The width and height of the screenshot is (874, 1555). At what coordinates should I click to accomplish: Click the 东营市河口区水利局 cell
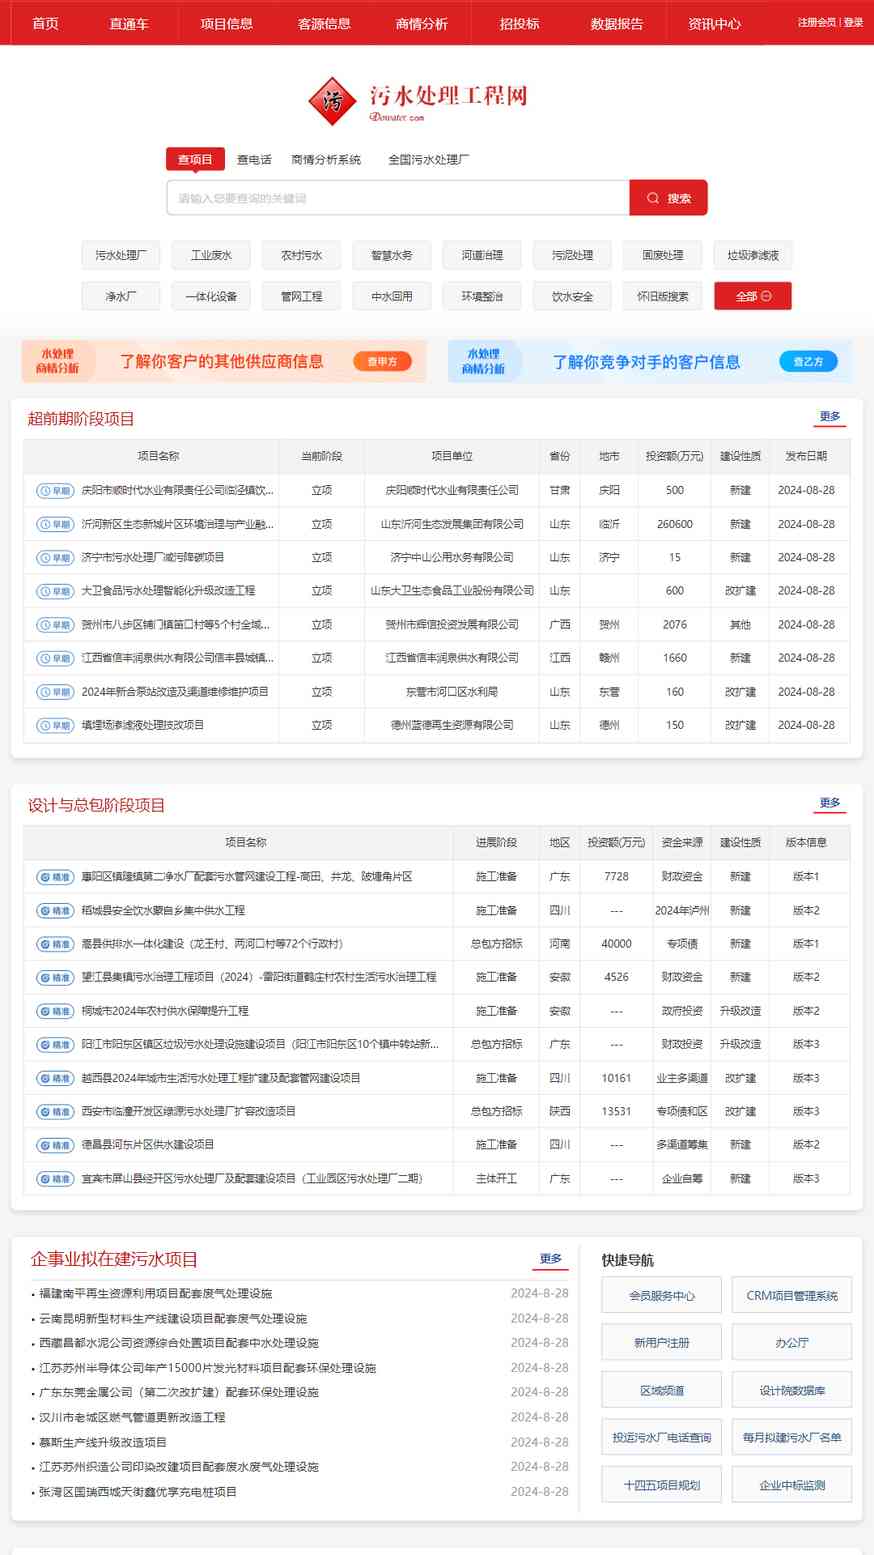pos(452,692)
